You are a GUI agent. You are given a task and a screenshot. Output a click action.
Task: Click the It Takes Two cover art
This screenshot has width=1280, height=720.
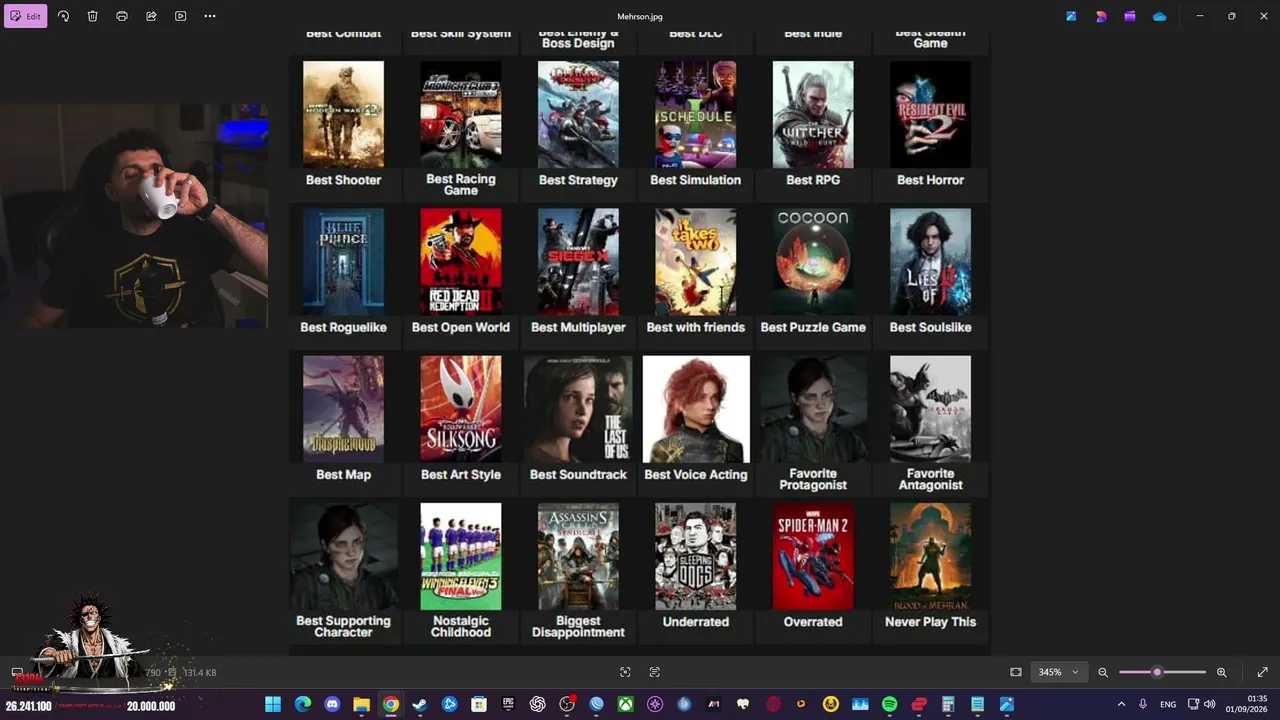(x=696, y=261)
